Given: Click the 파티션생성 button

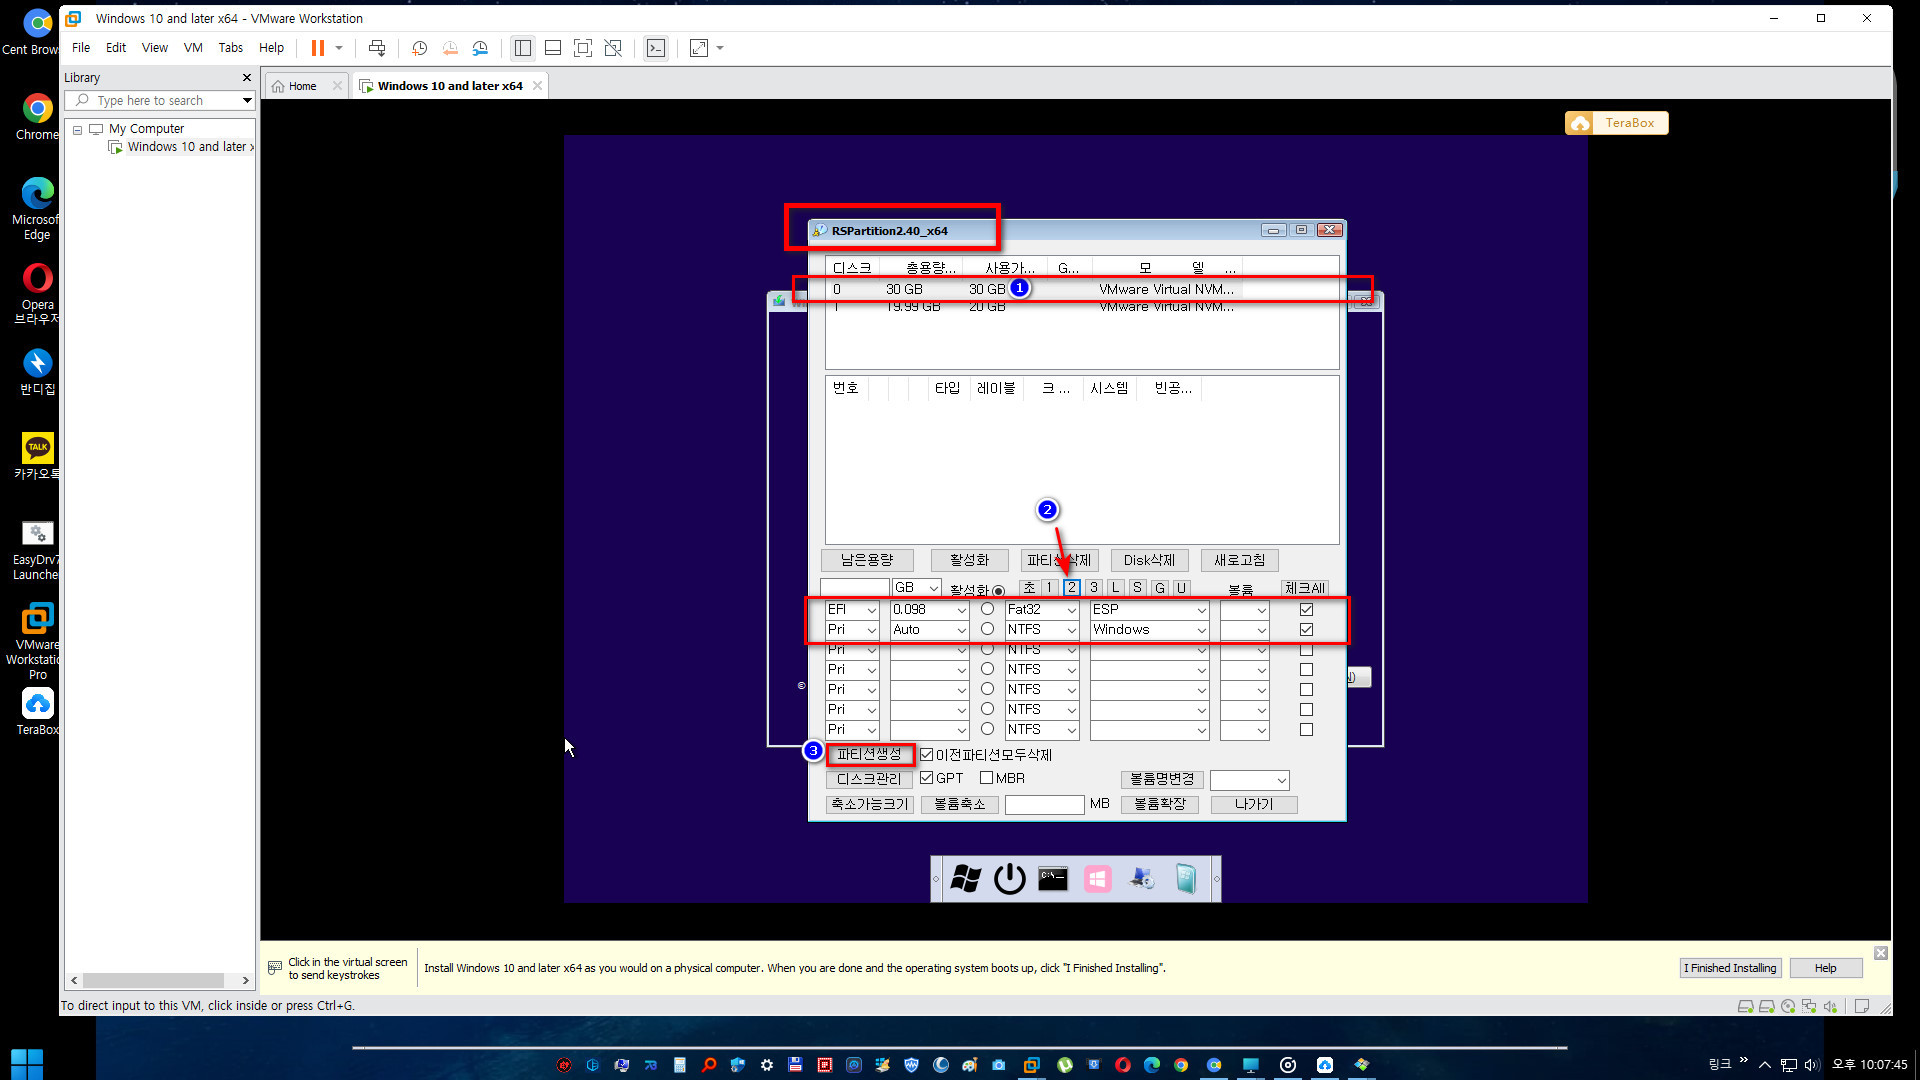Looking at the screenshot, I should [x=869, y=755].
